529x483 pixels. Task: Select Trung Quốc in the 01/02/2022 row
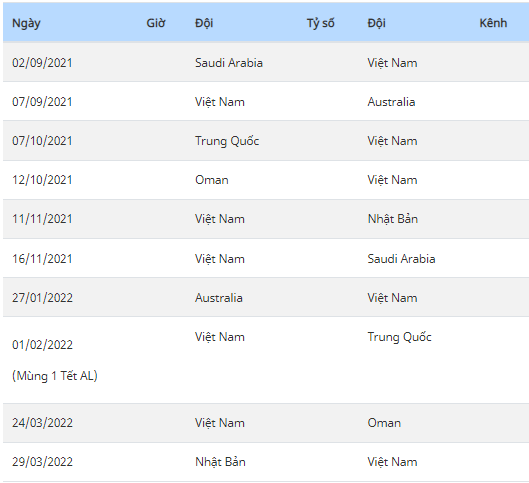[x=399, y=337]
